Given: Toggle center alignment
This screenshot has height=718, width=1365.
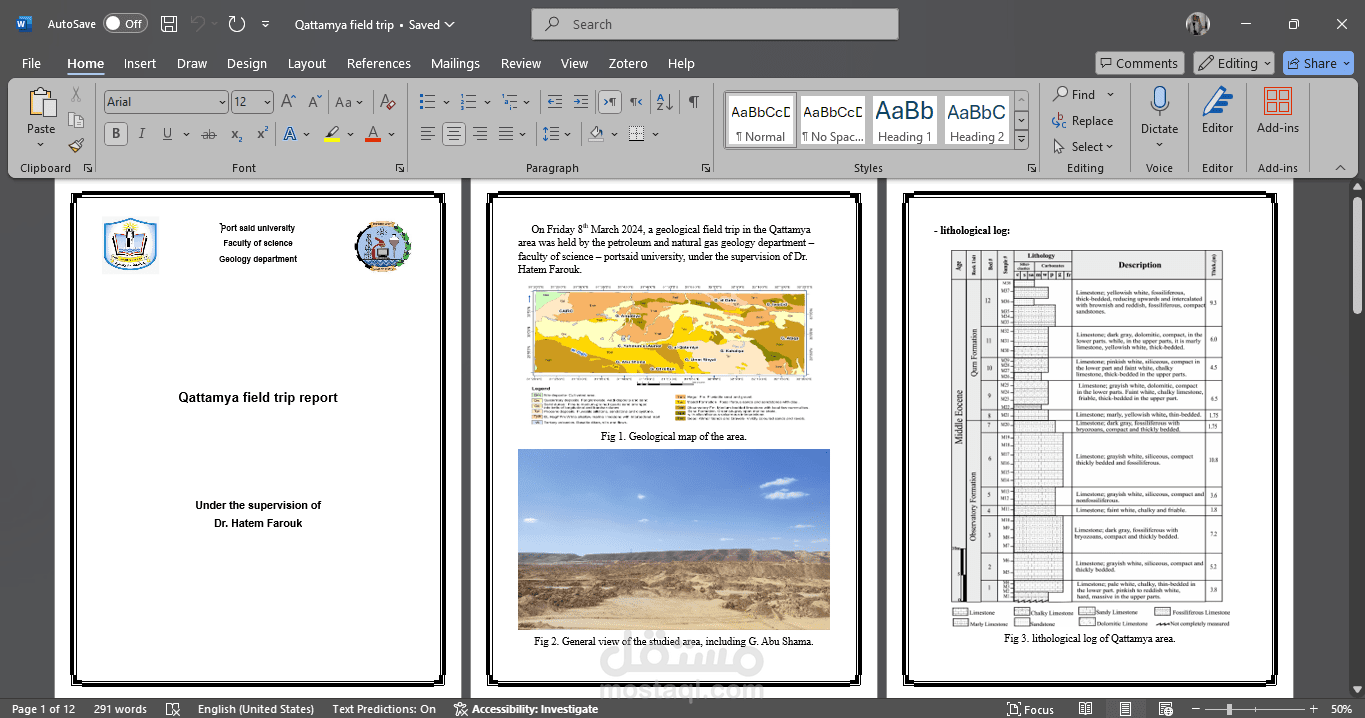Looking at the screenshot, I should click(x=454, y=134).
